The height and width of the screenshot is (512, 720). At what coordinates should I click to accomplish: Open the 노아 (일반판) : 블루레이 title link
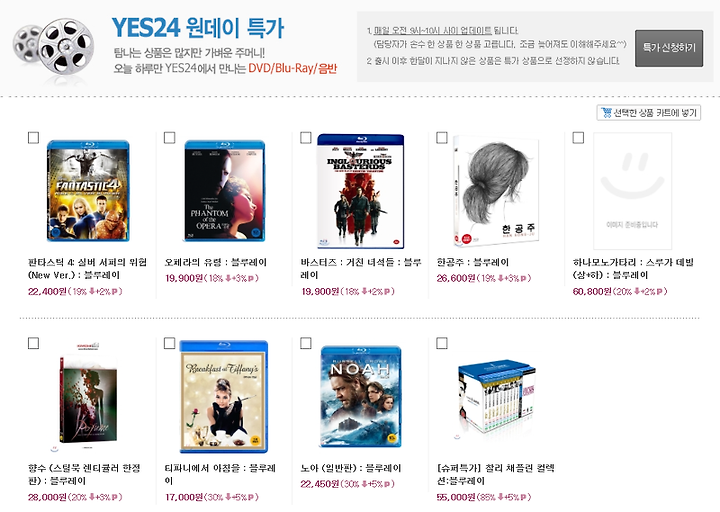tap(351, 468)
